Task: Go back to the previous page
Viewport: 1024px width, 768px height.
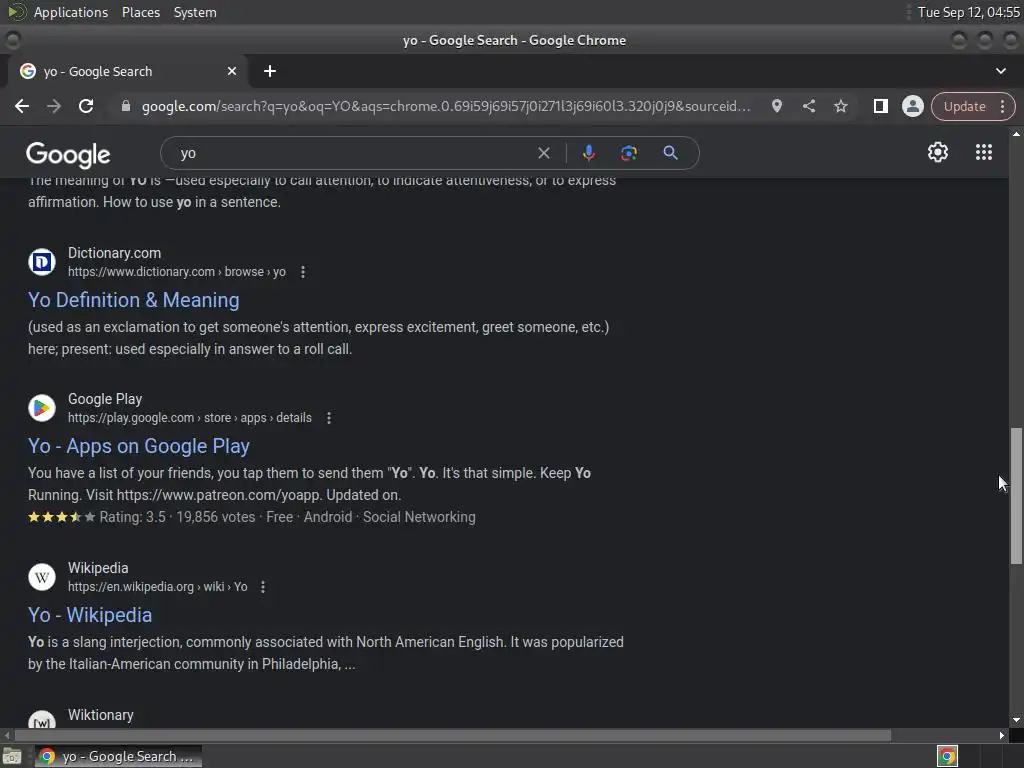Action: pos(22,106)
